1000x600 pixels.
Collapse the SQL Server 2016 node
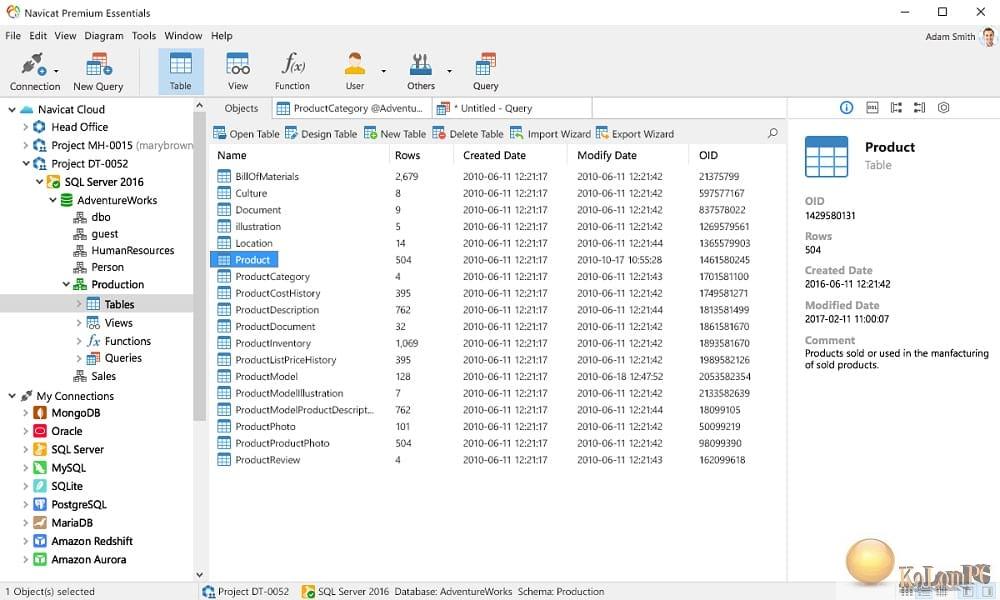39,182
